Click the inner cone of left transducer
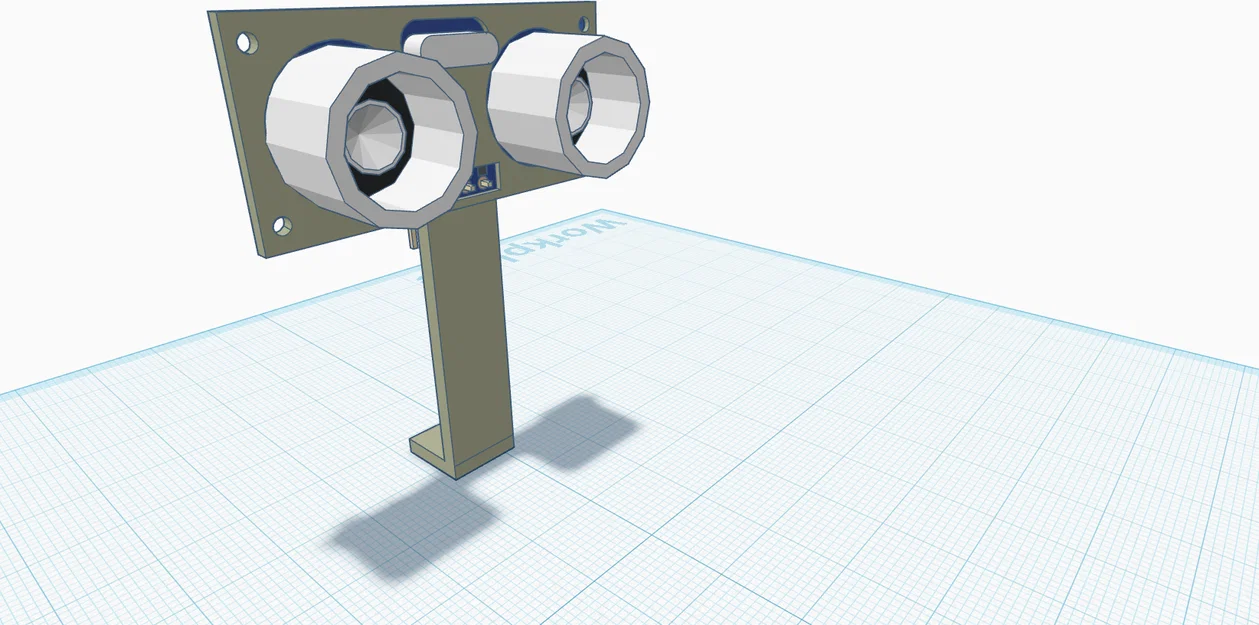Image resolution: width=1259 pixels, height=625 pixels. [377, 135]
